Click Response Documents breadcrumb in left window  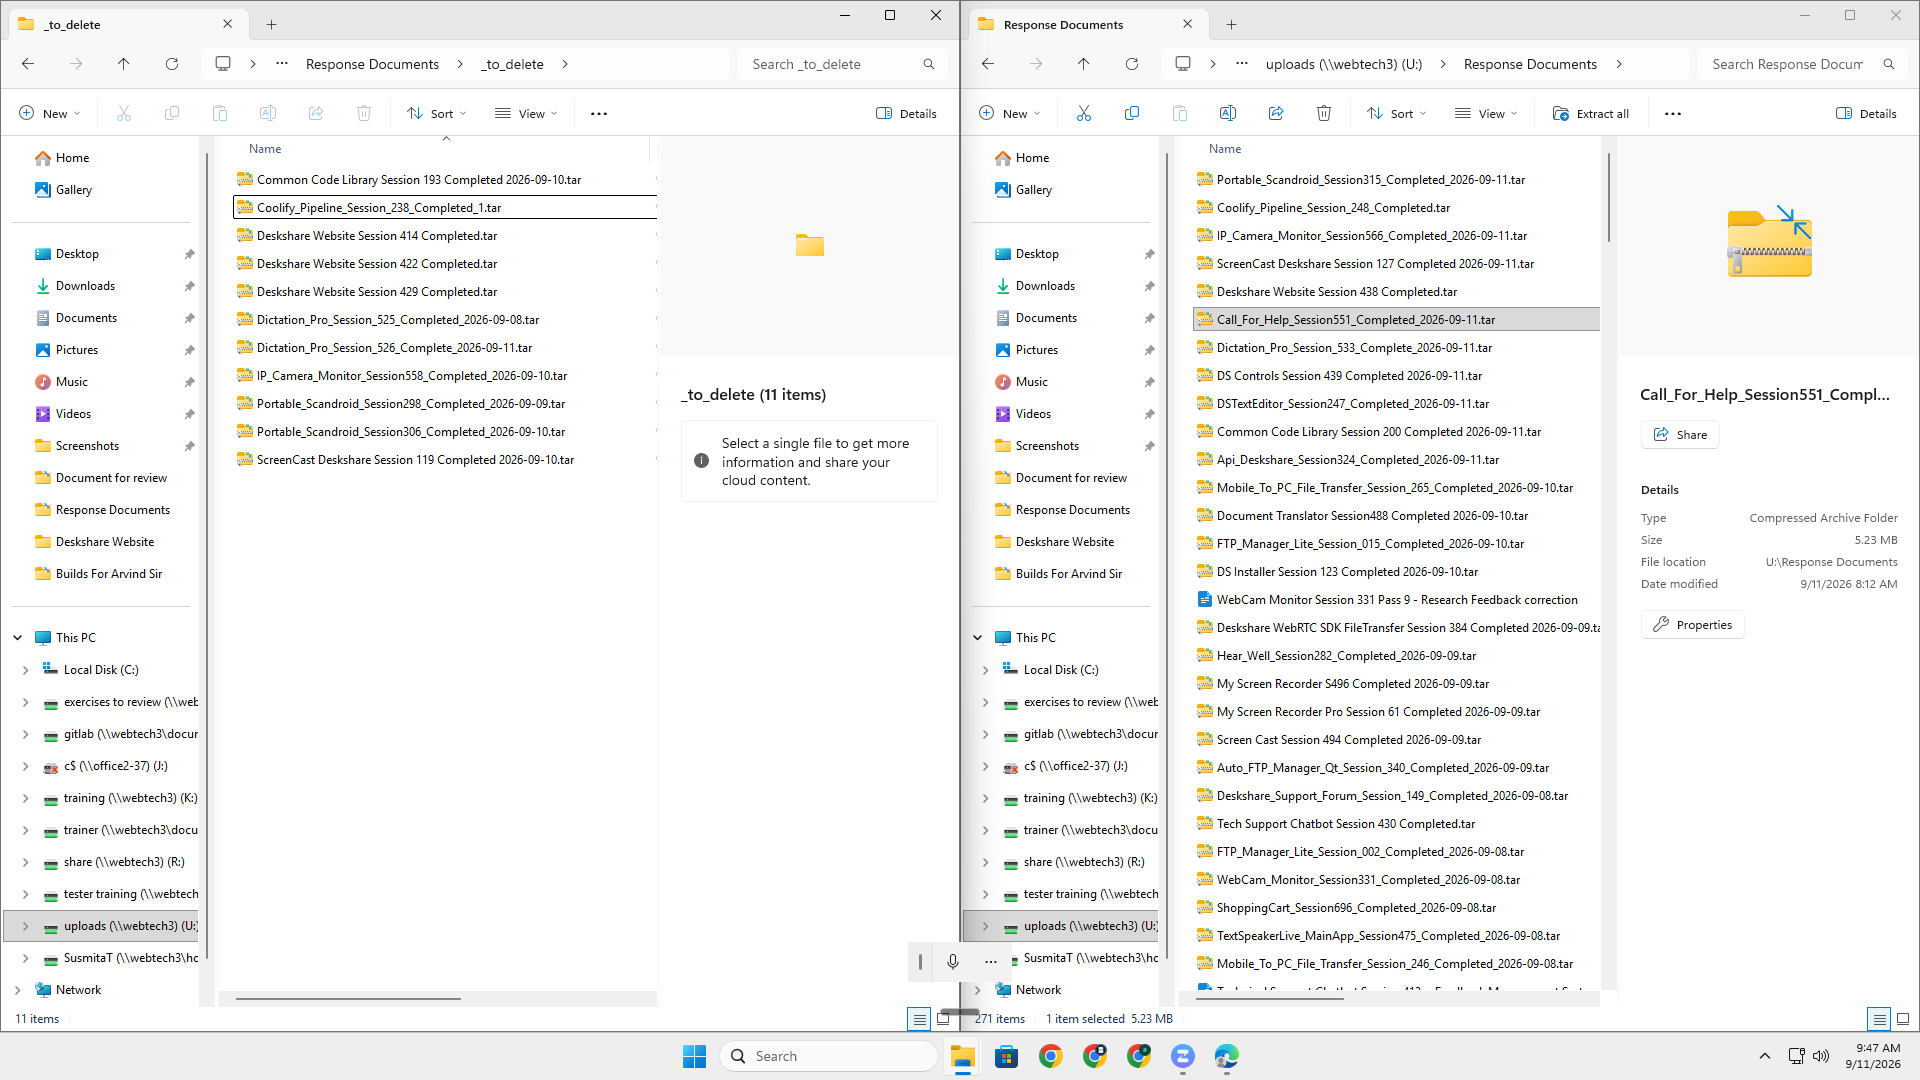372,64
